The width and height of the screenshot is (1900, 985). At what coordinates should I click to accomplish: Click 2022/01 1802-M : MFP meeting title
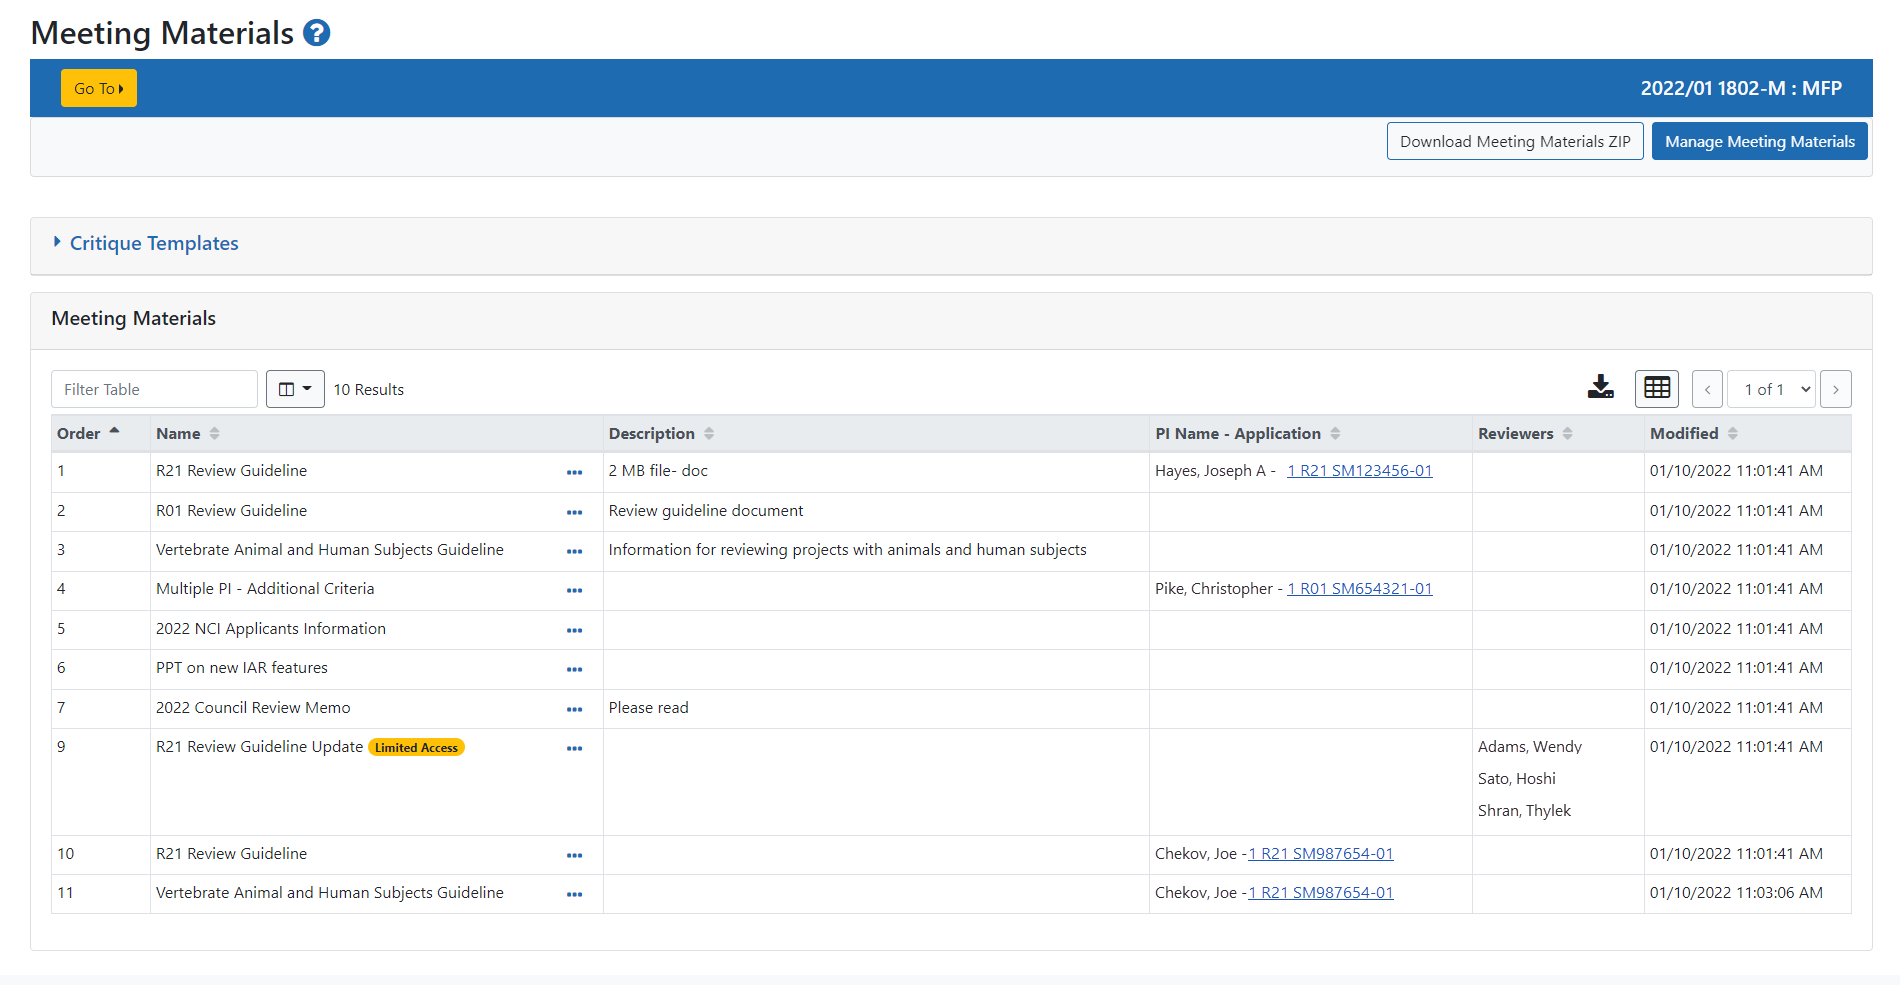point(1741,88)
